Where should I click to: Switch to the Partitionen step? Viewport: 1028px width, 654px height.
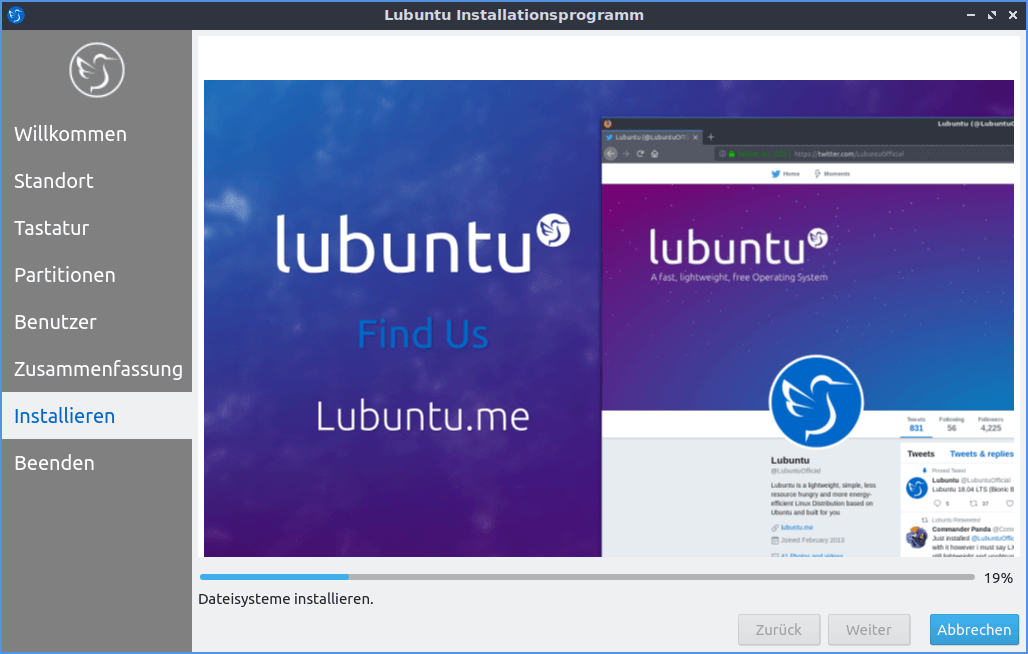tap(97, 275)
